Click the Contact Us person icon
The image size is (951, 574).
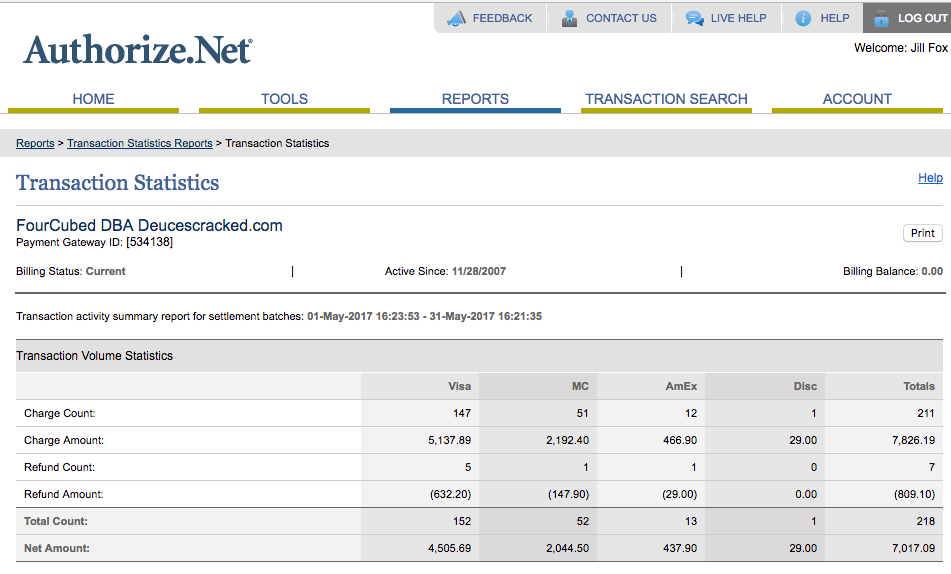570,18
